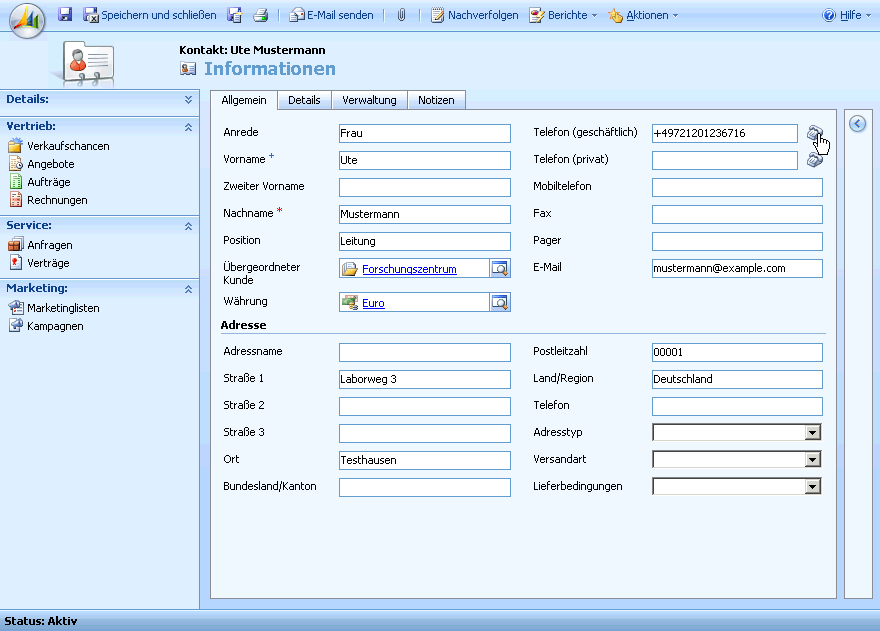Click the Pager input field
Screen dimensions: 880x631
[x=737, y=241]
